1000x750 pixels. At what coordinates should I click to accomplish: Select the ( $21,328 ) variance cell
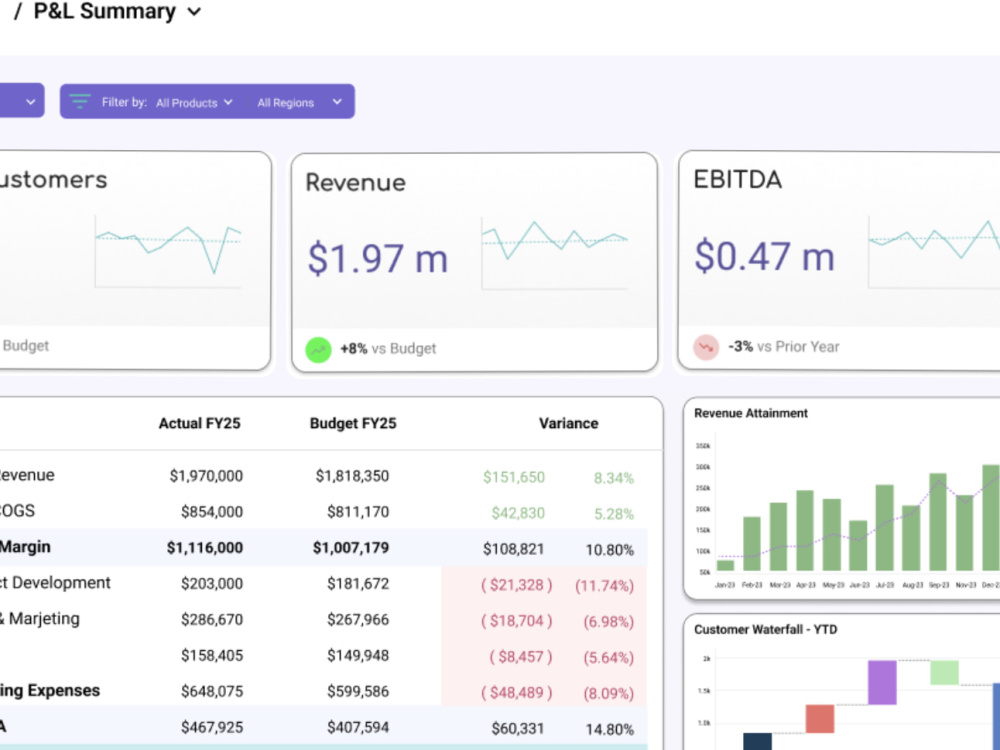517,585
